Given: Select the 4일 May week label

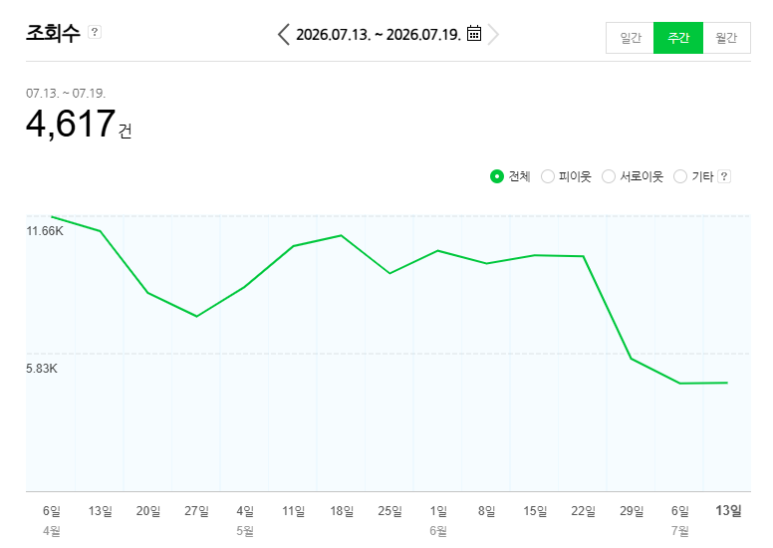Looking at the screenshot, I should 245,511.
